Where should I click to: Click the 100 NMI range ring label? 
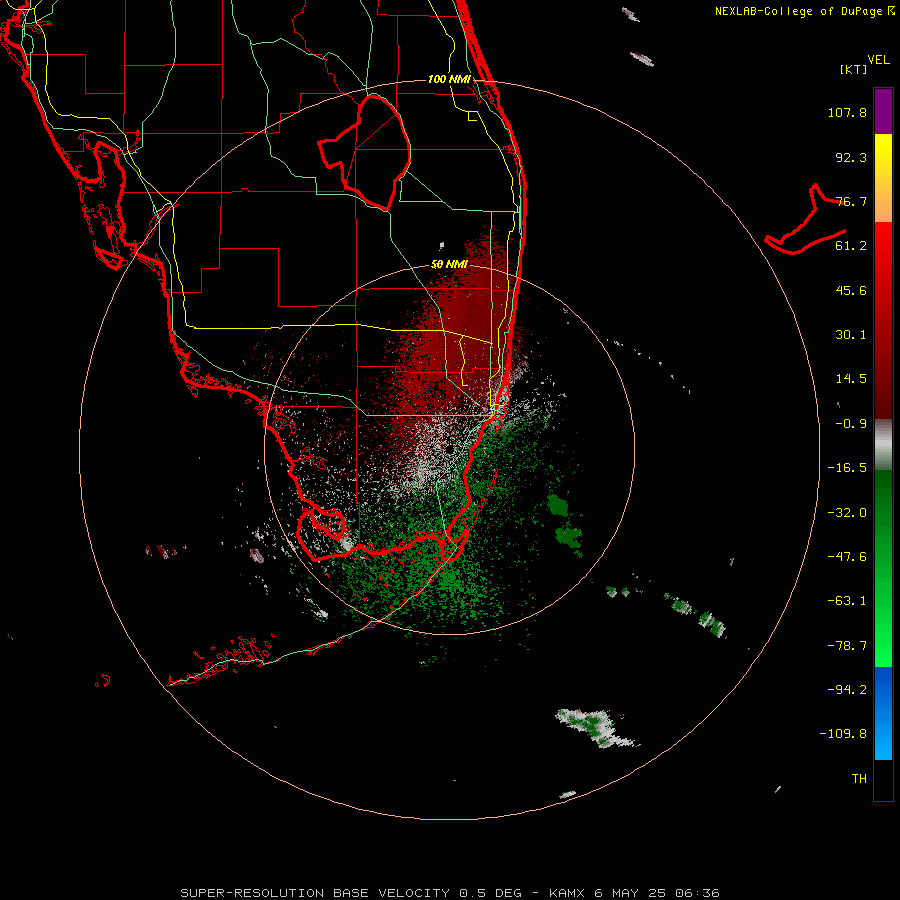coord(449,79)
